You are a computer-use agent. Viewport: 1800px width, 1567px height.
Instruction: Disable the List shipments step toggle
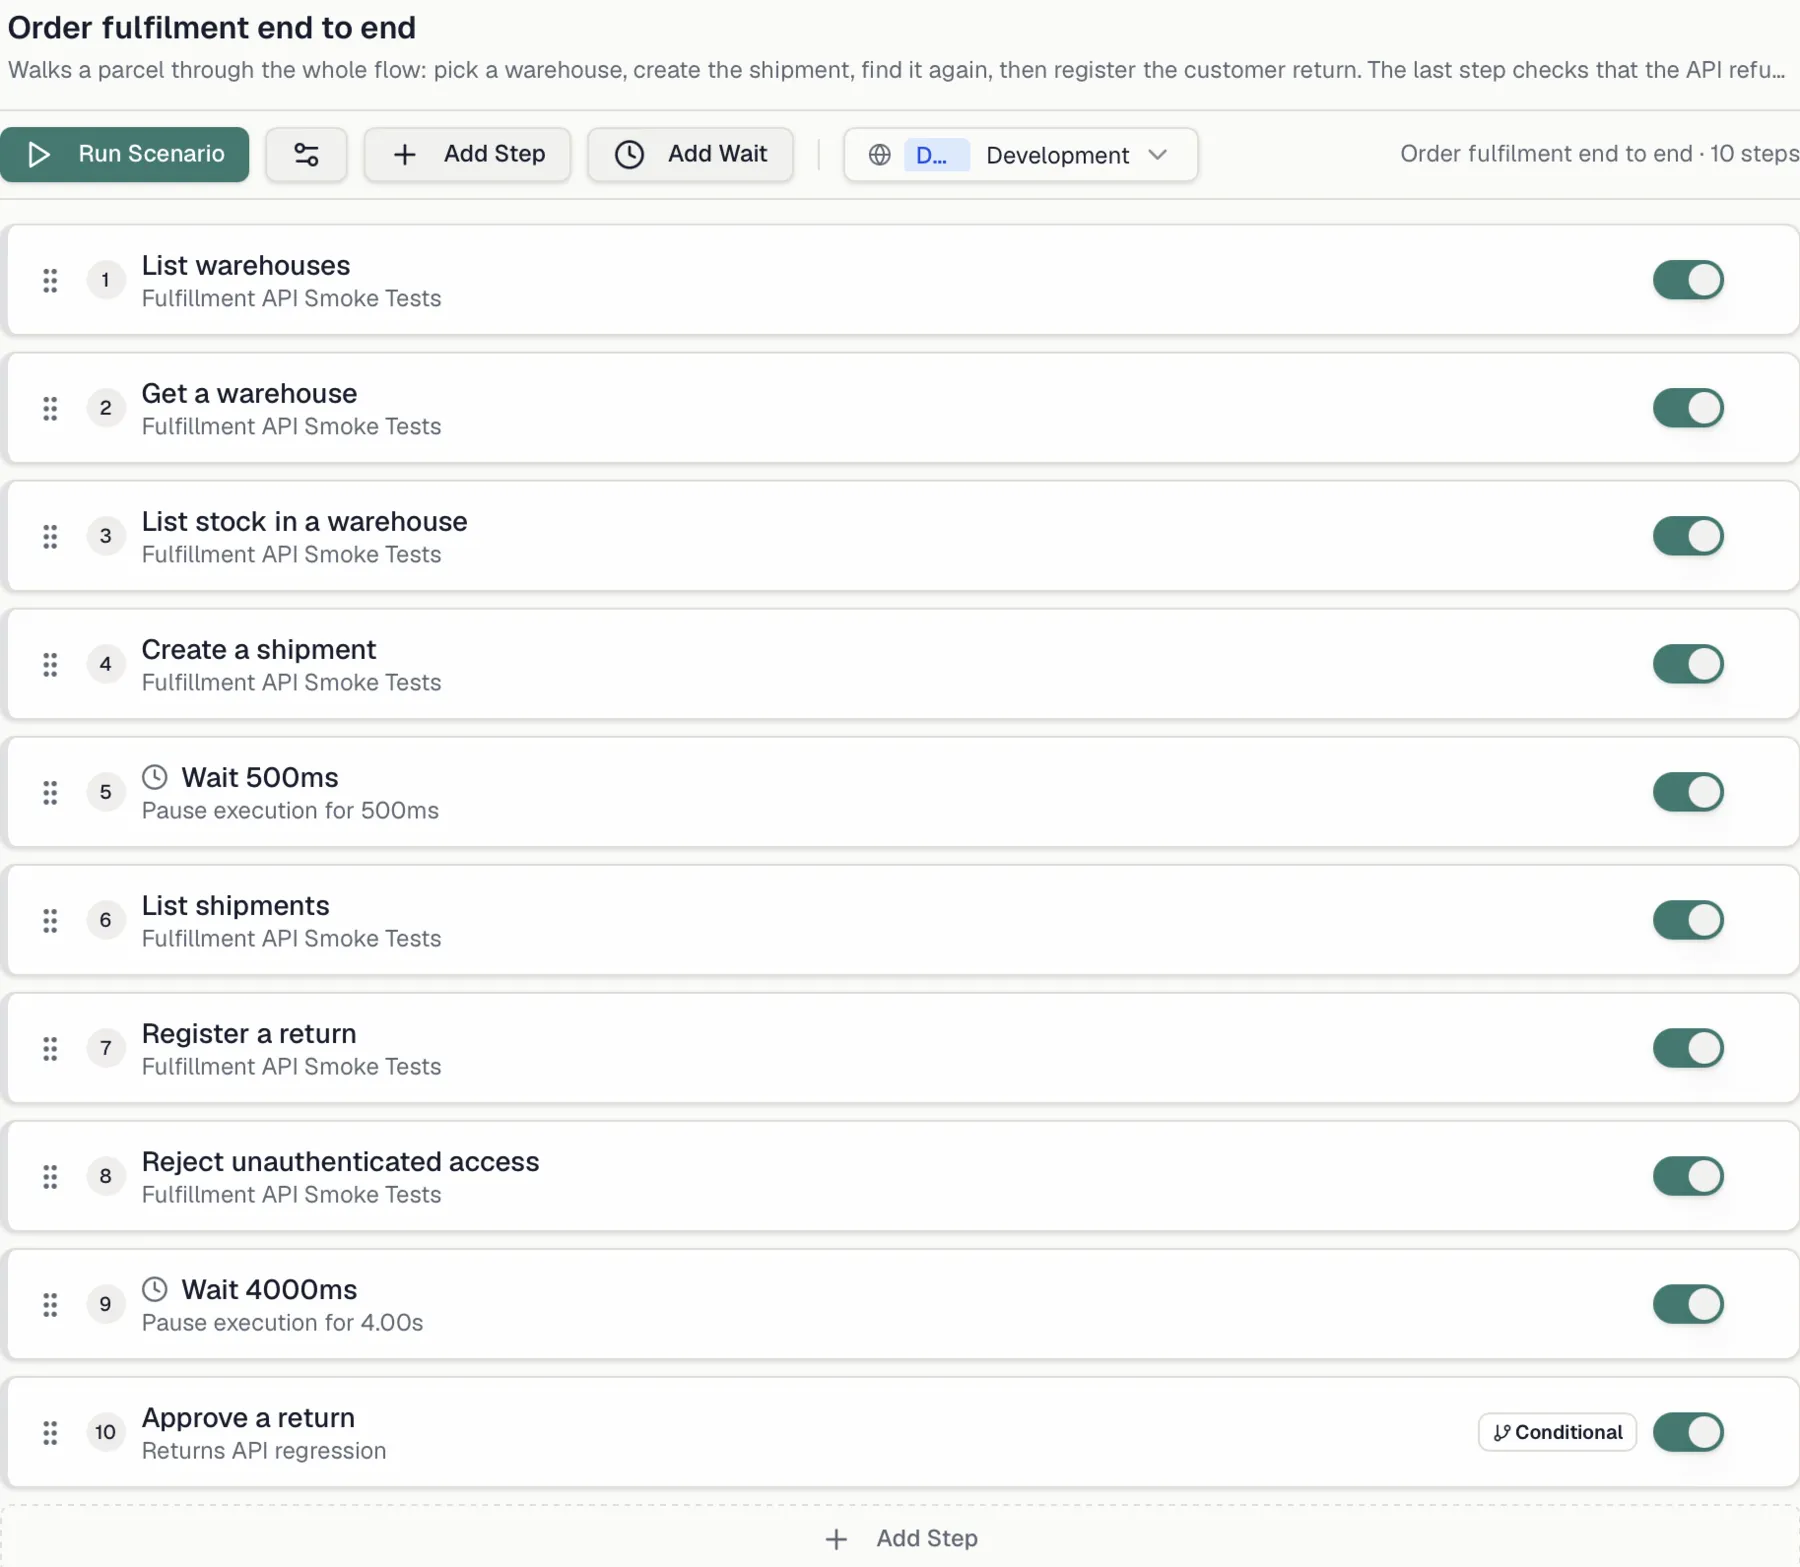pos(1688,920)
